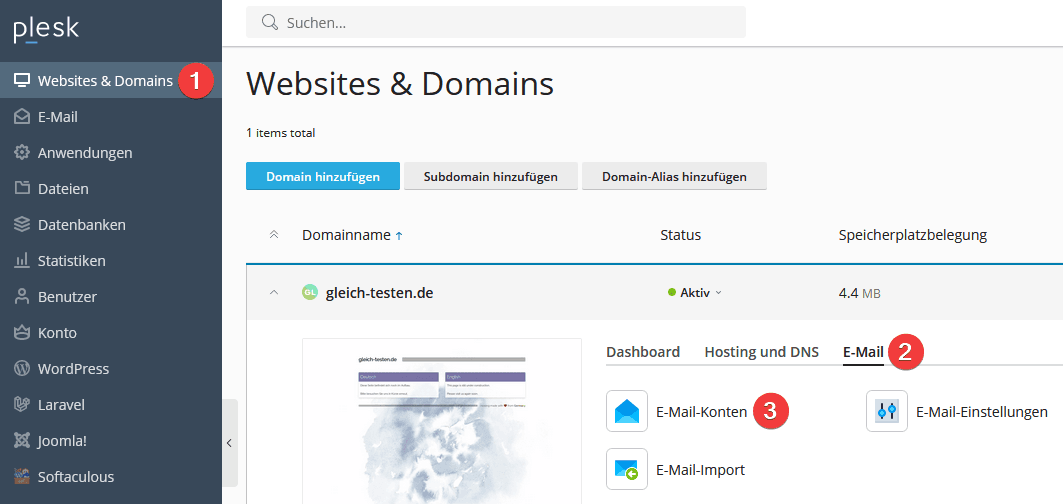This screenshot has height=504, width=1063.
Task: Click the Subdomain hinzufügen button
Action: tap(490, 177)
